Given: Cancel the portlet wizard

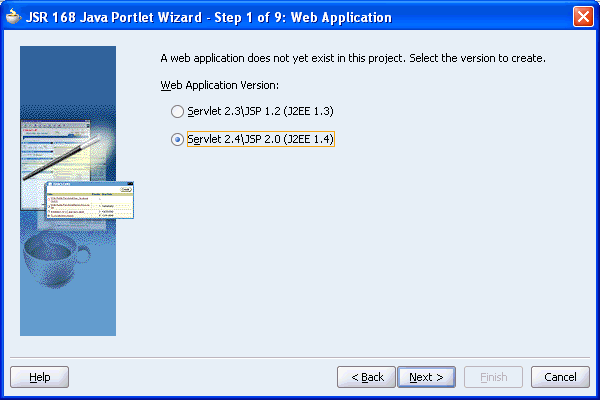Looking at the screenshot, I should [560, 377].
